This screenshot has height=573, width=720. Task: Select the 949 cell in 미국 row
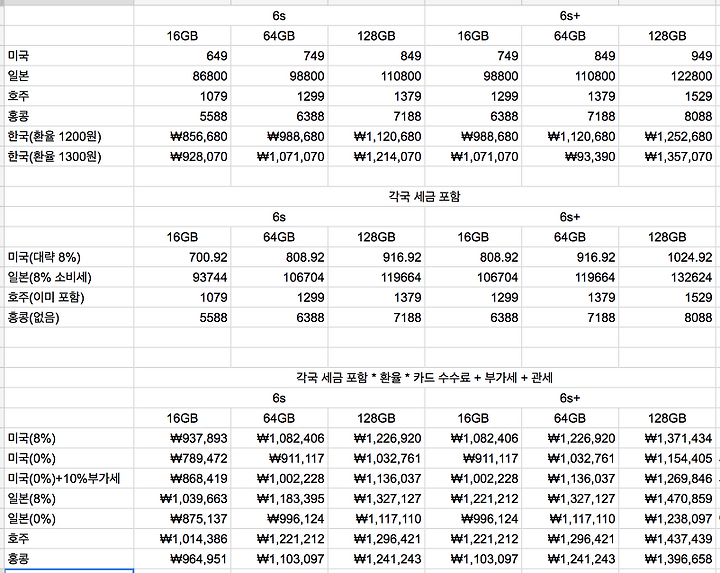(669, 56)
